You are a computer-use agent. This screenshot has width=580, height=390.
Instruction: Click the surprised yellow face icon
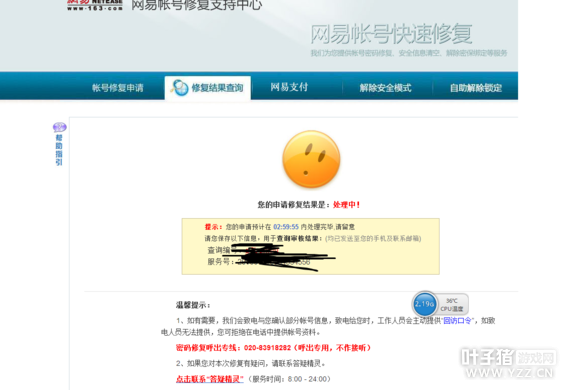click(311, 159)
